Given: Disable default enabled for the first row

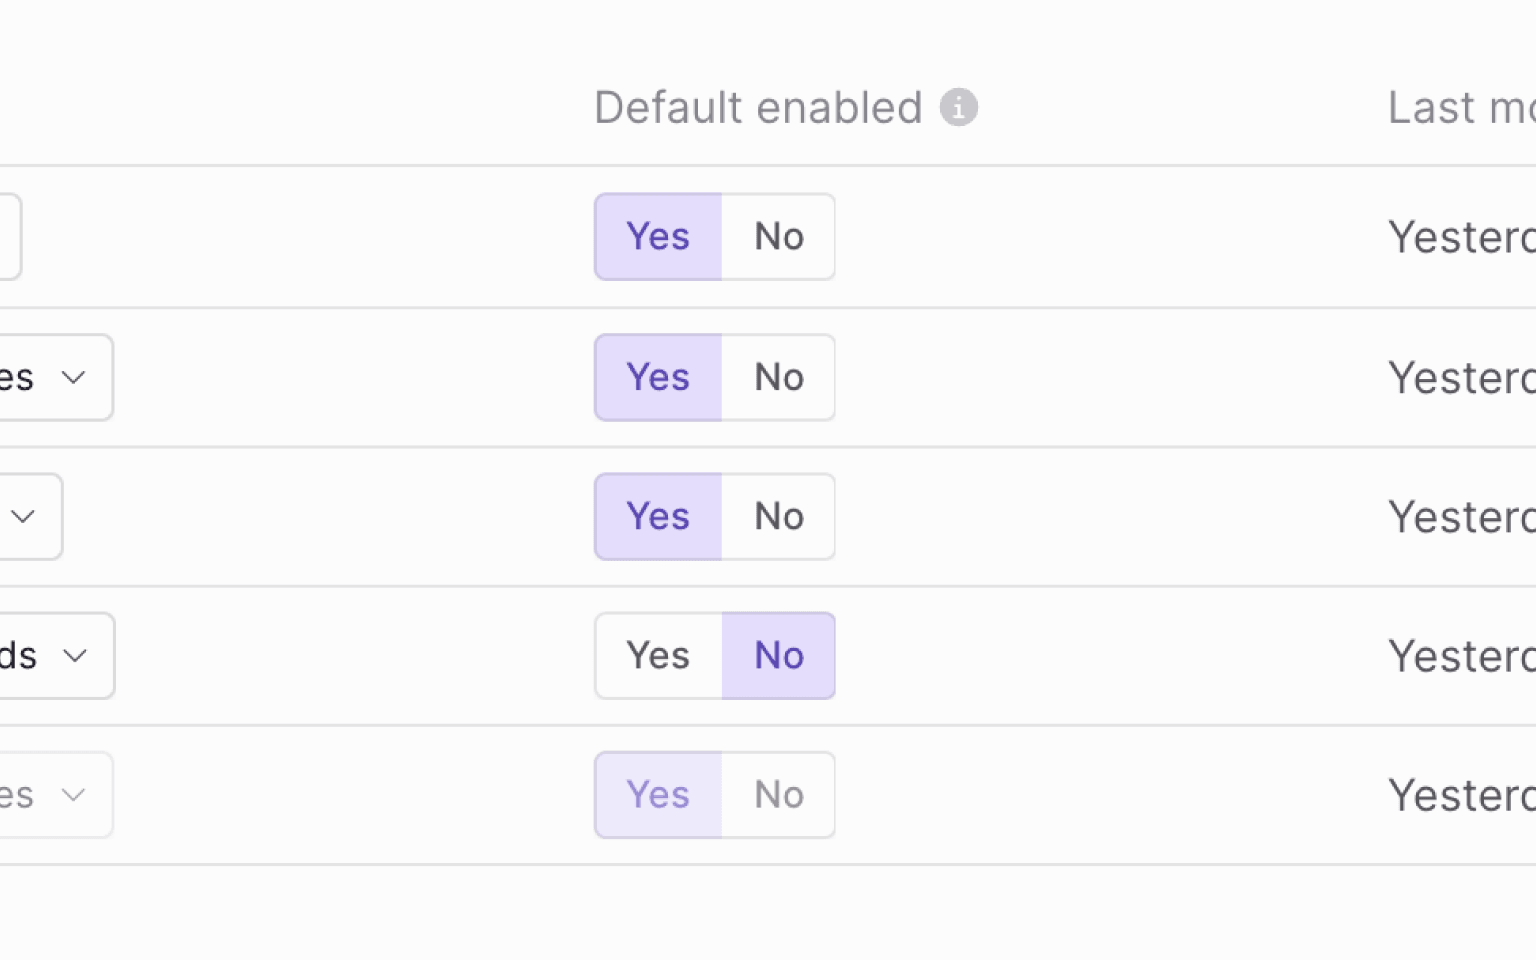Looking at the screenshot, I should click(778, 237).
